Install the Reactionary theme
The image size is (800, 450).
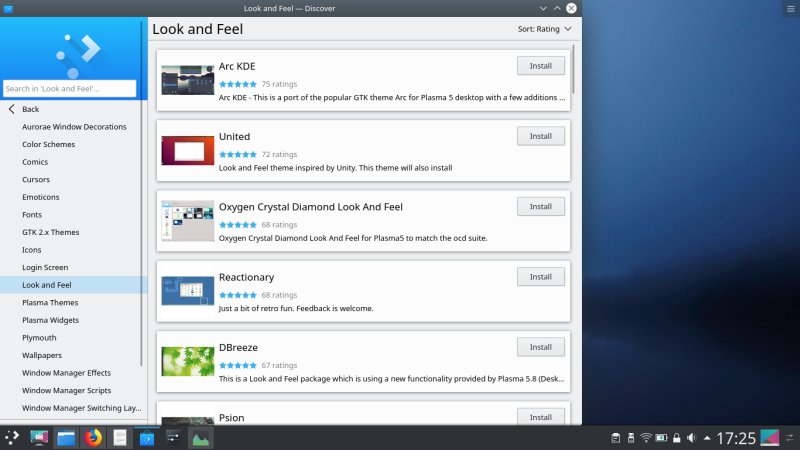tap(541, 277)
